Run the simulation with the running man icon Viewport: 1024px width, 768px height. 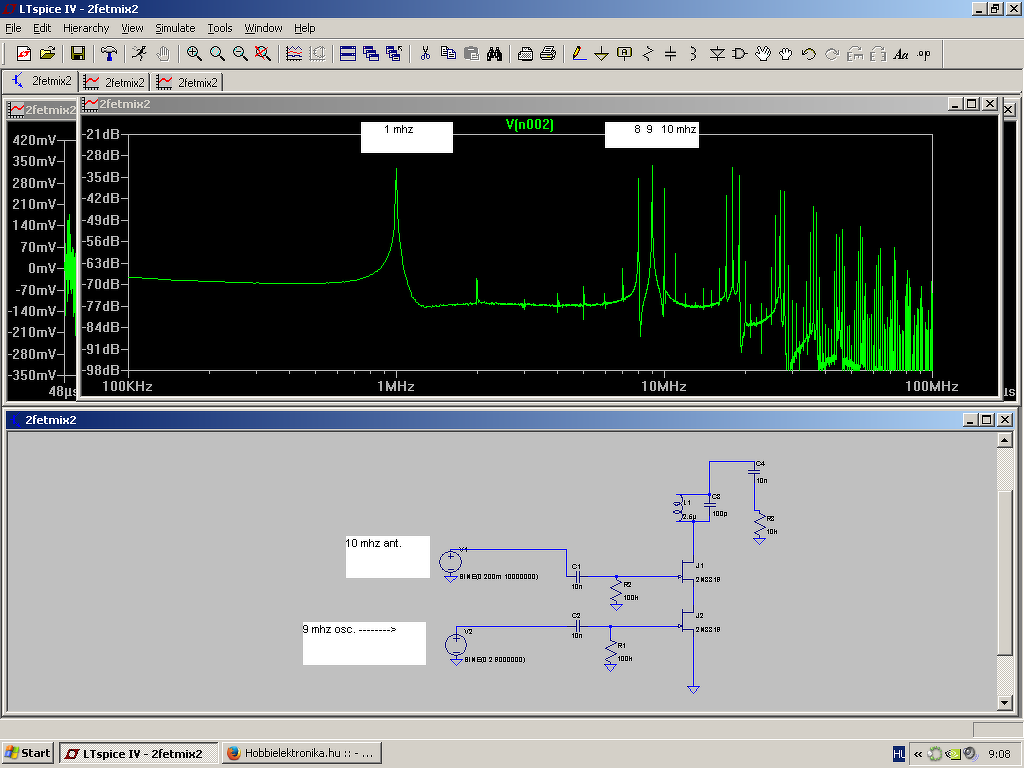(140, 54)
